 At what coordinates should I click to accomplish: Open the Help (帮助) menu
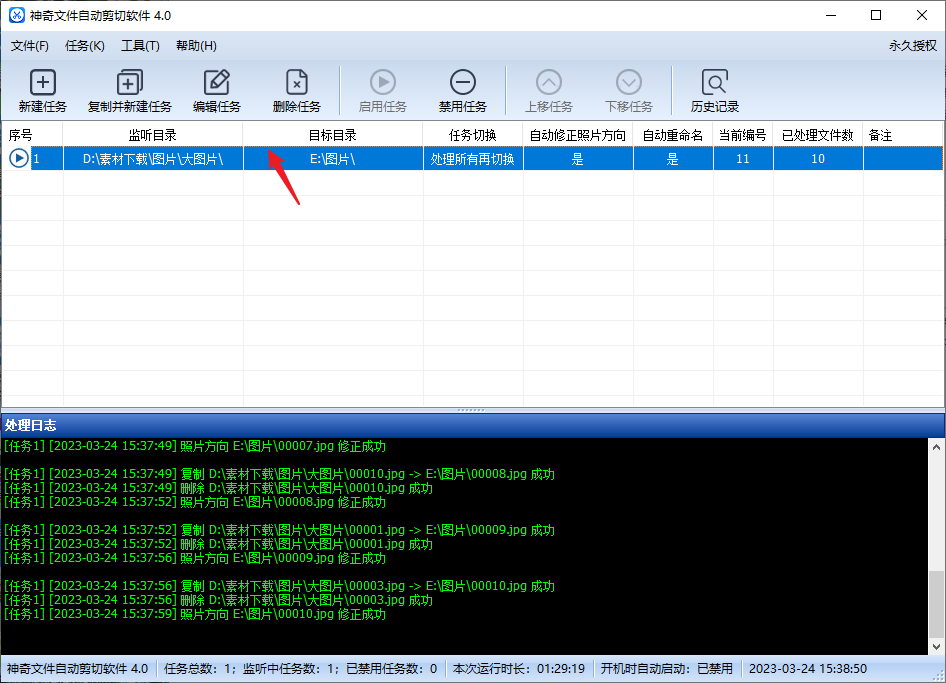point(196,45)
